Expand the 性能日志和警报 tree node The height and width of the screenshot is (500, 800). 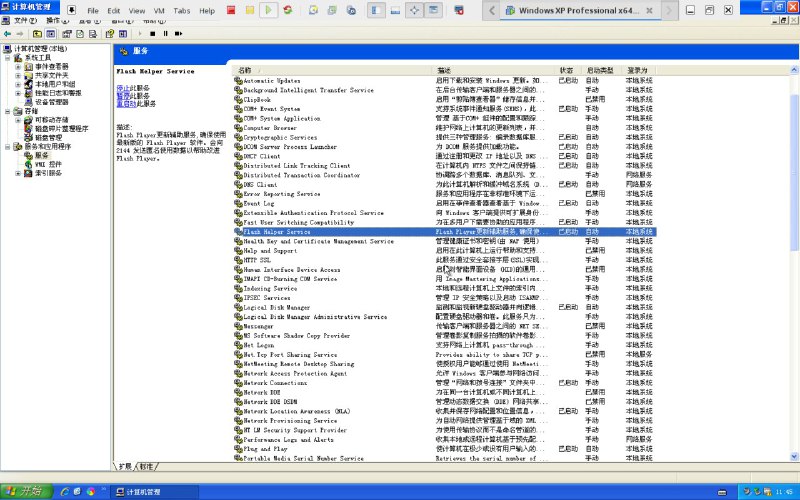click(18, 93)
